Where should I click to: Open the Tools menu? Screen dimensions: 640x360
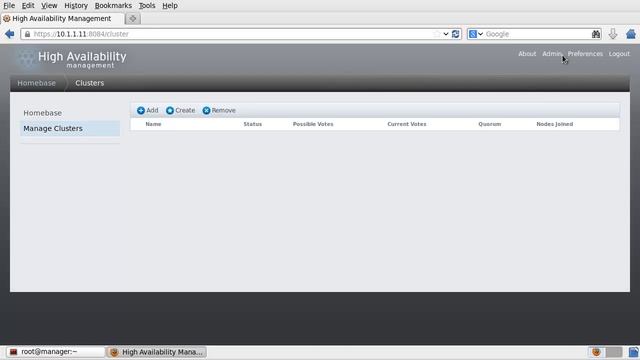coord(147,6)
